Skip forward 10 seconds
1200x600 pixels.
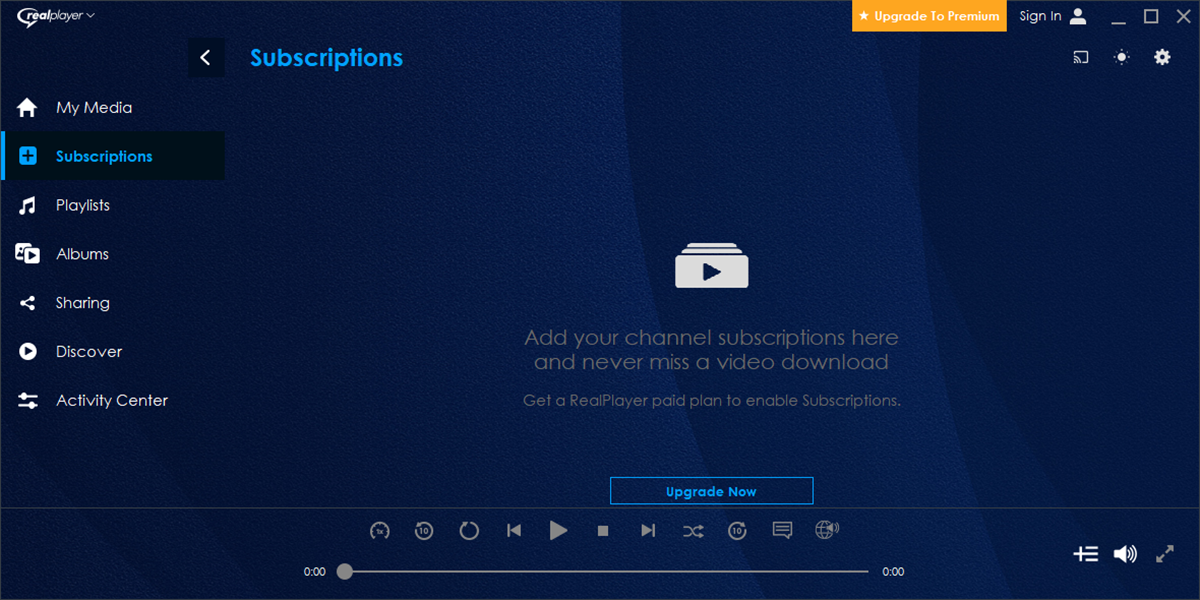(737, 531)
